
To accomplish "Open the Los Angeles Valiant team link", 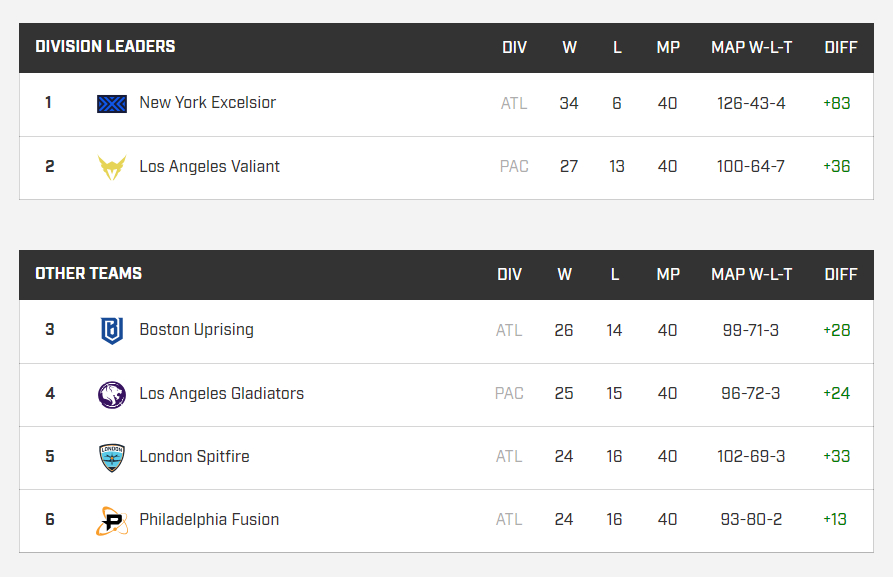I will pyautogui.click(x=209, y=167).
